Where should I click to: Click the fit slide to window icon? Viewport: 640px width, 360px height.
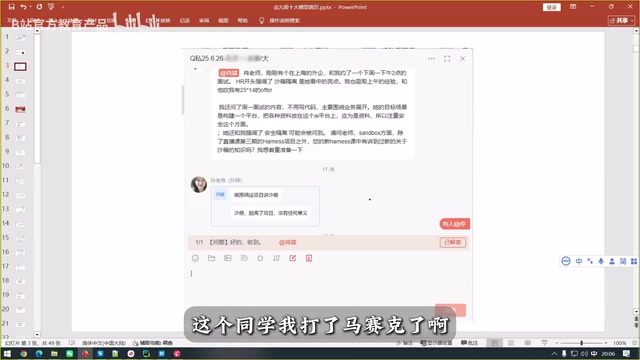pos(634,343)
